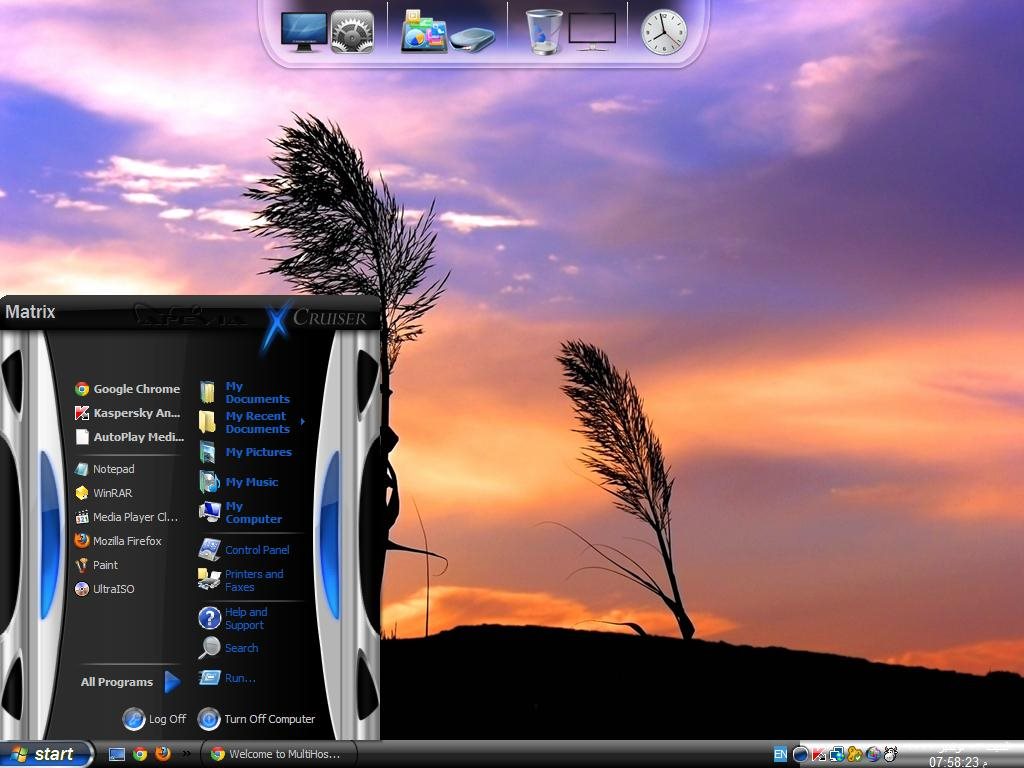Launch Firefox from the quick launch bar
The width and height of the screenshot is (1024, 768).
tap(163, 754)
